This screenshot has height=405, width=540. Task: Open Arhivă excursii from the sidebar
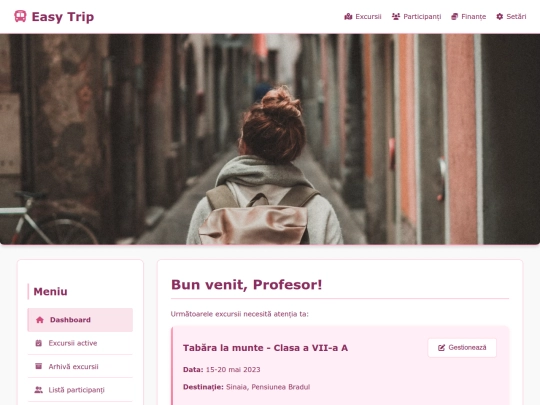(80, 366)
